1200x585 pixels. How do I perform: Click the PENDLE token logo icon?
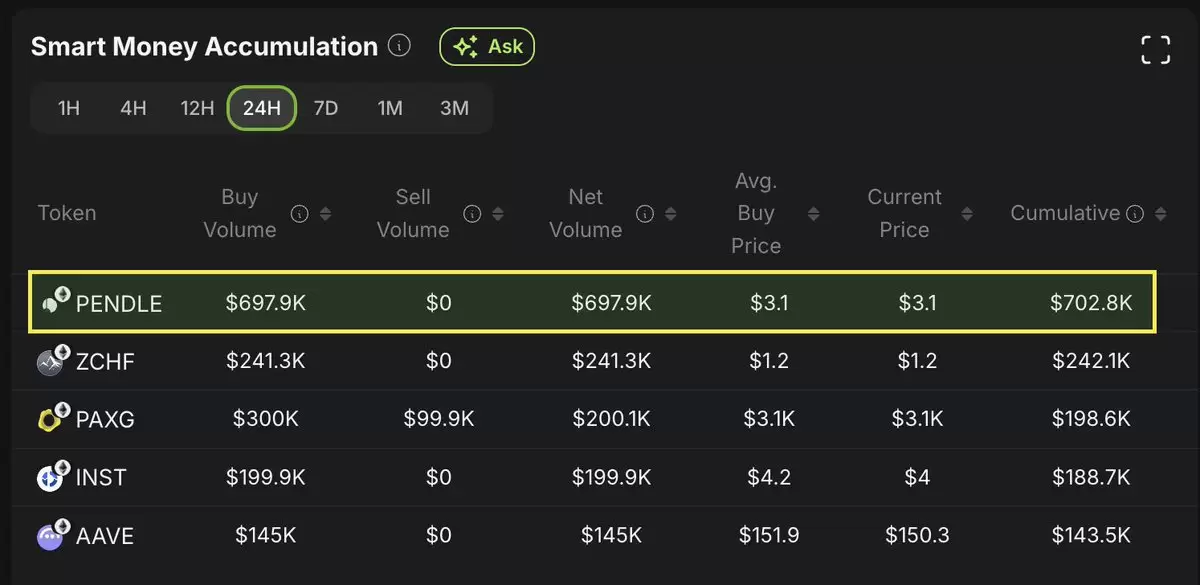53,300
